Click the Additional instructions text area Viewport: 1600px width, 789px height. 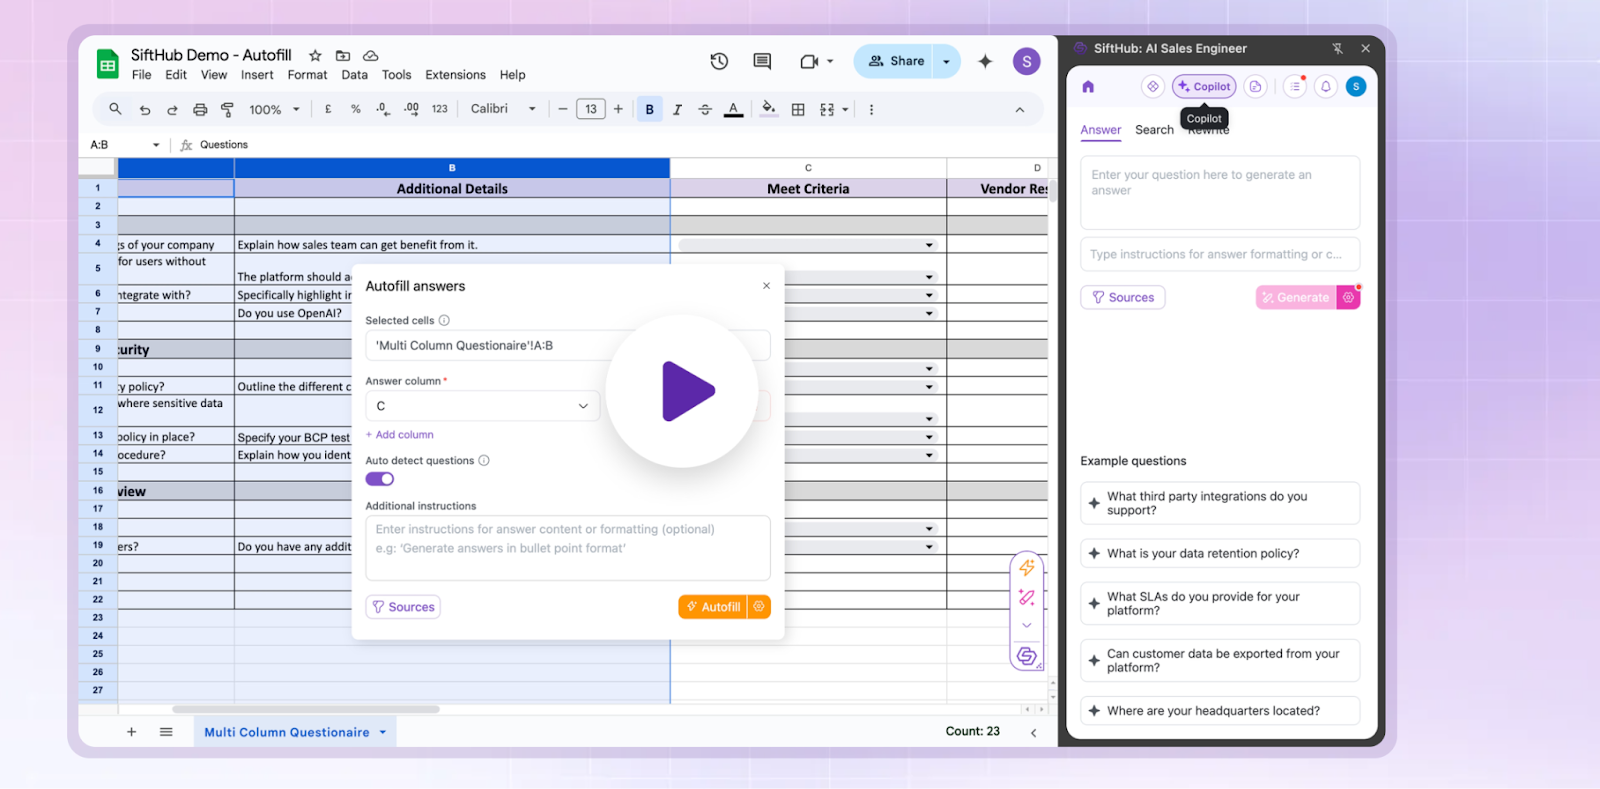point(568,548)
